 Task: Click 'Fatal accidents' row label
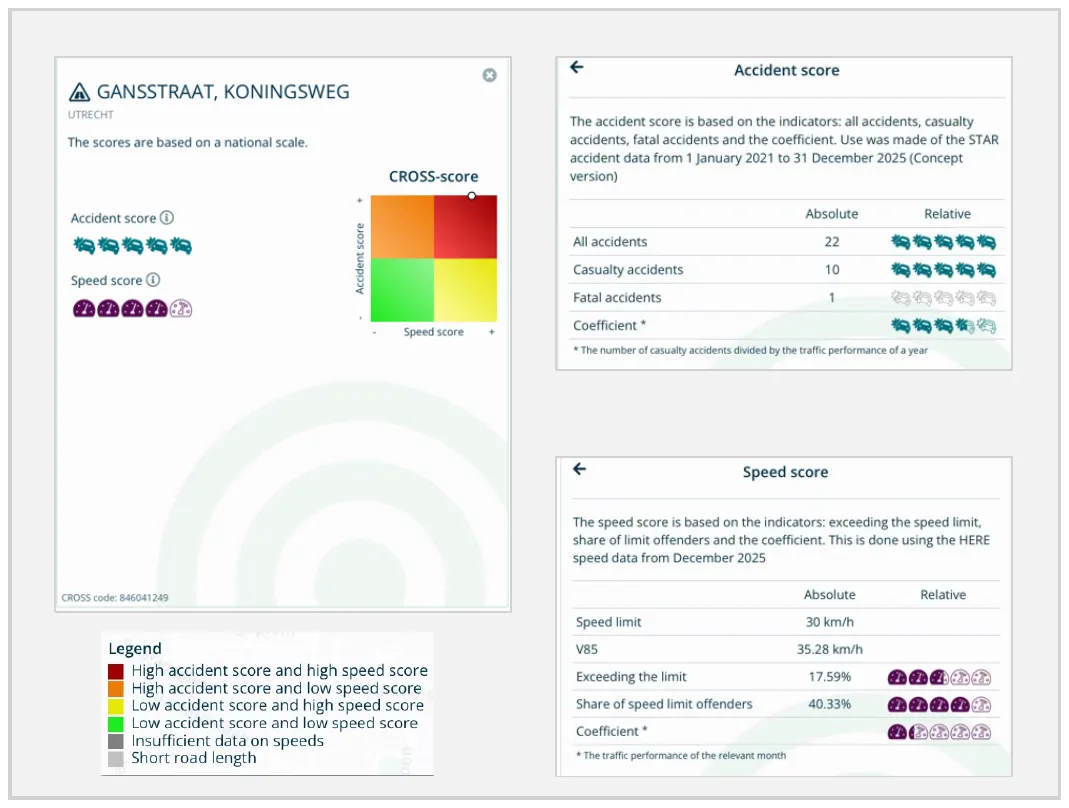point(617,298)
